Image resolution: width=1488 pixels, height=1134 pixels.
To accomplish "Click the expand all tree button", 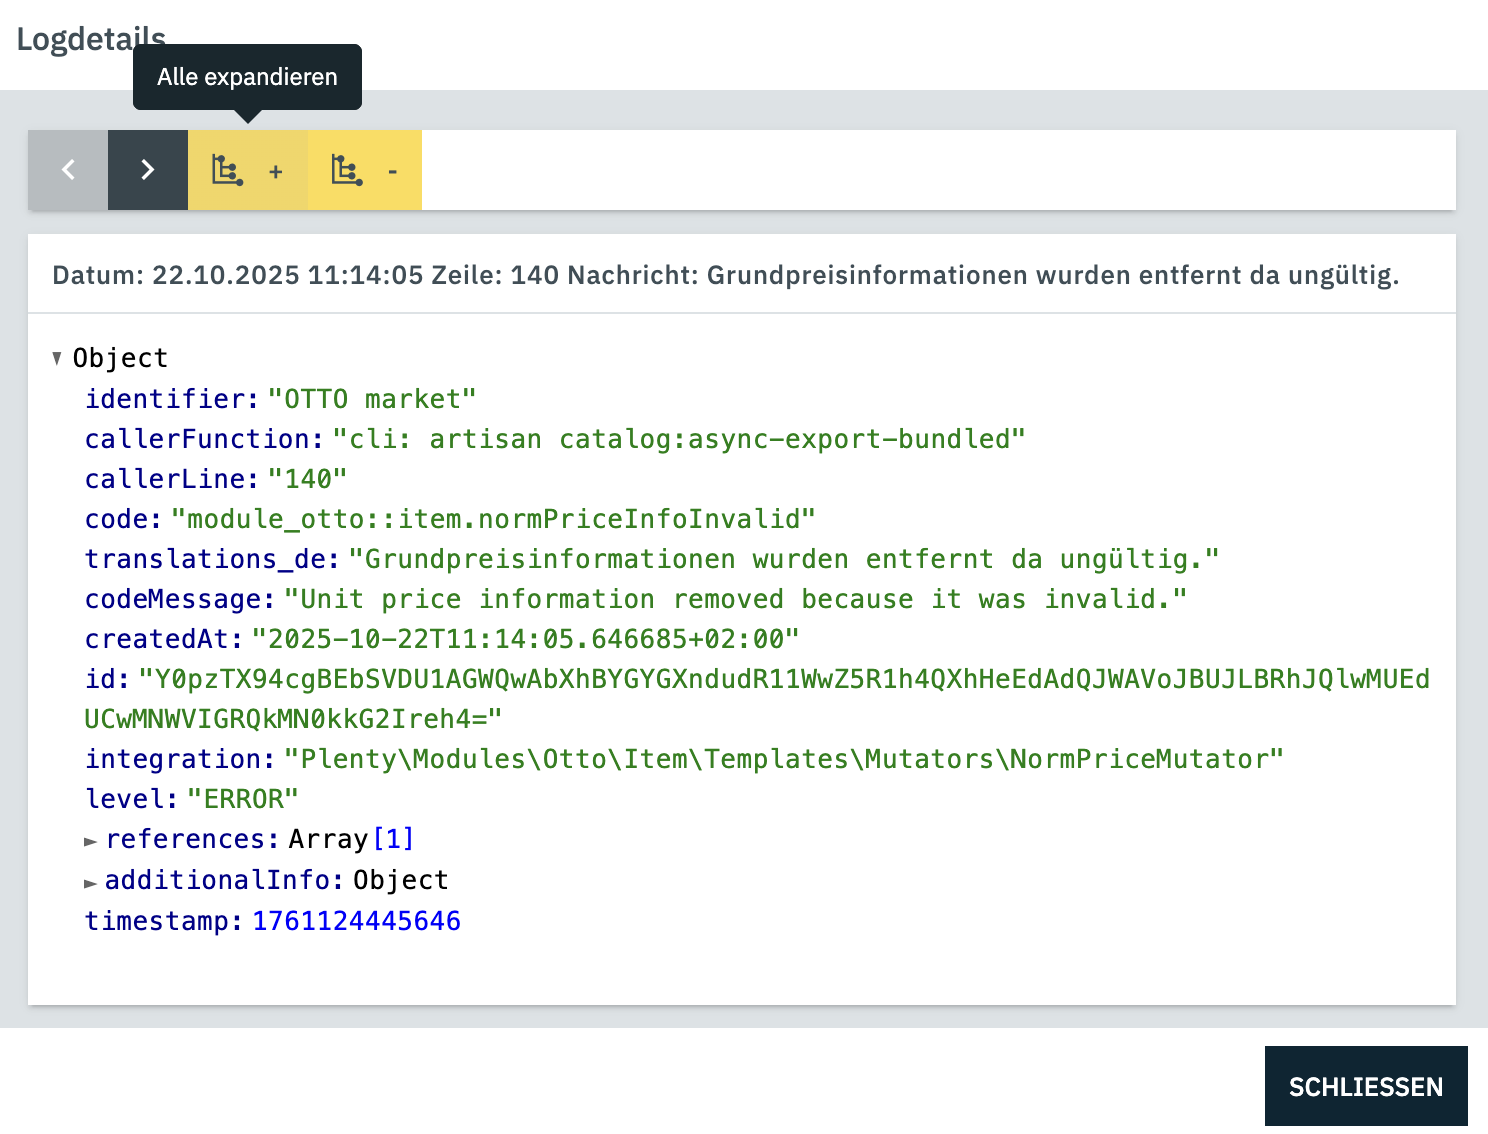I will [x=247, y=170].
